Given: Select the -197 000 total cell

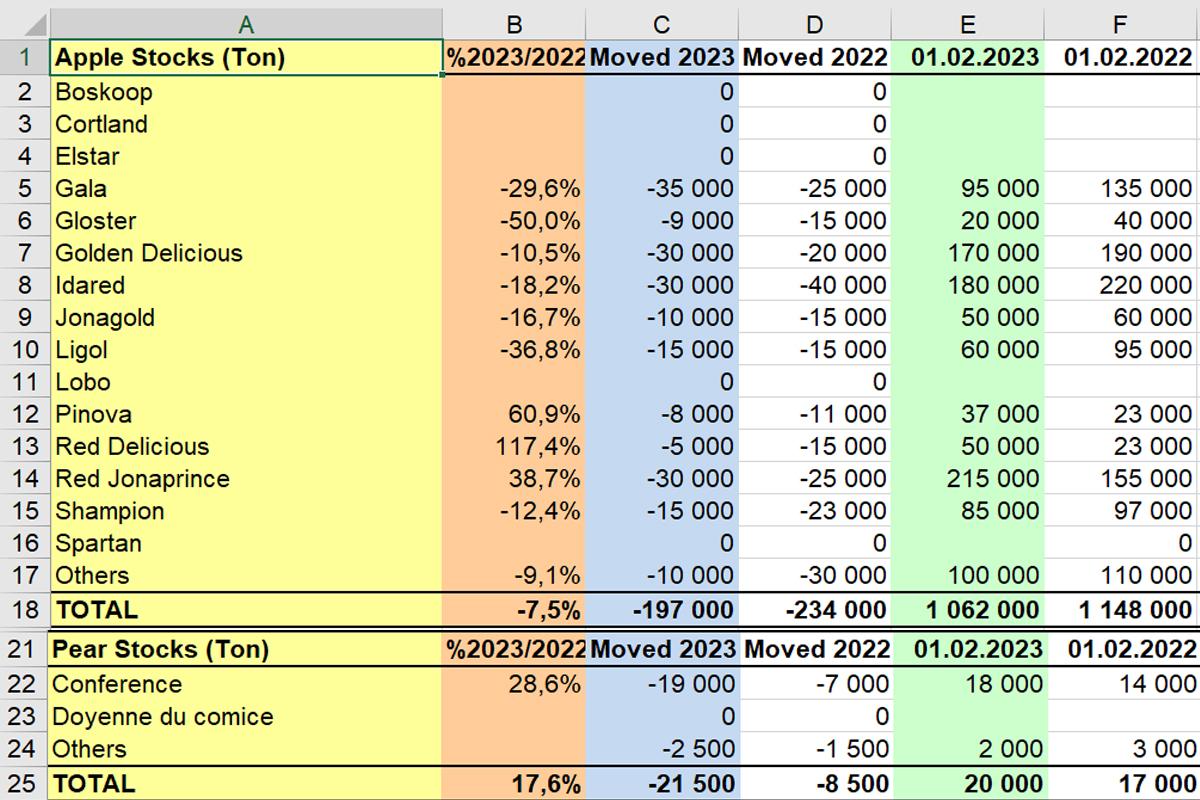Looking at the screenshot, I should click(661, 609).
